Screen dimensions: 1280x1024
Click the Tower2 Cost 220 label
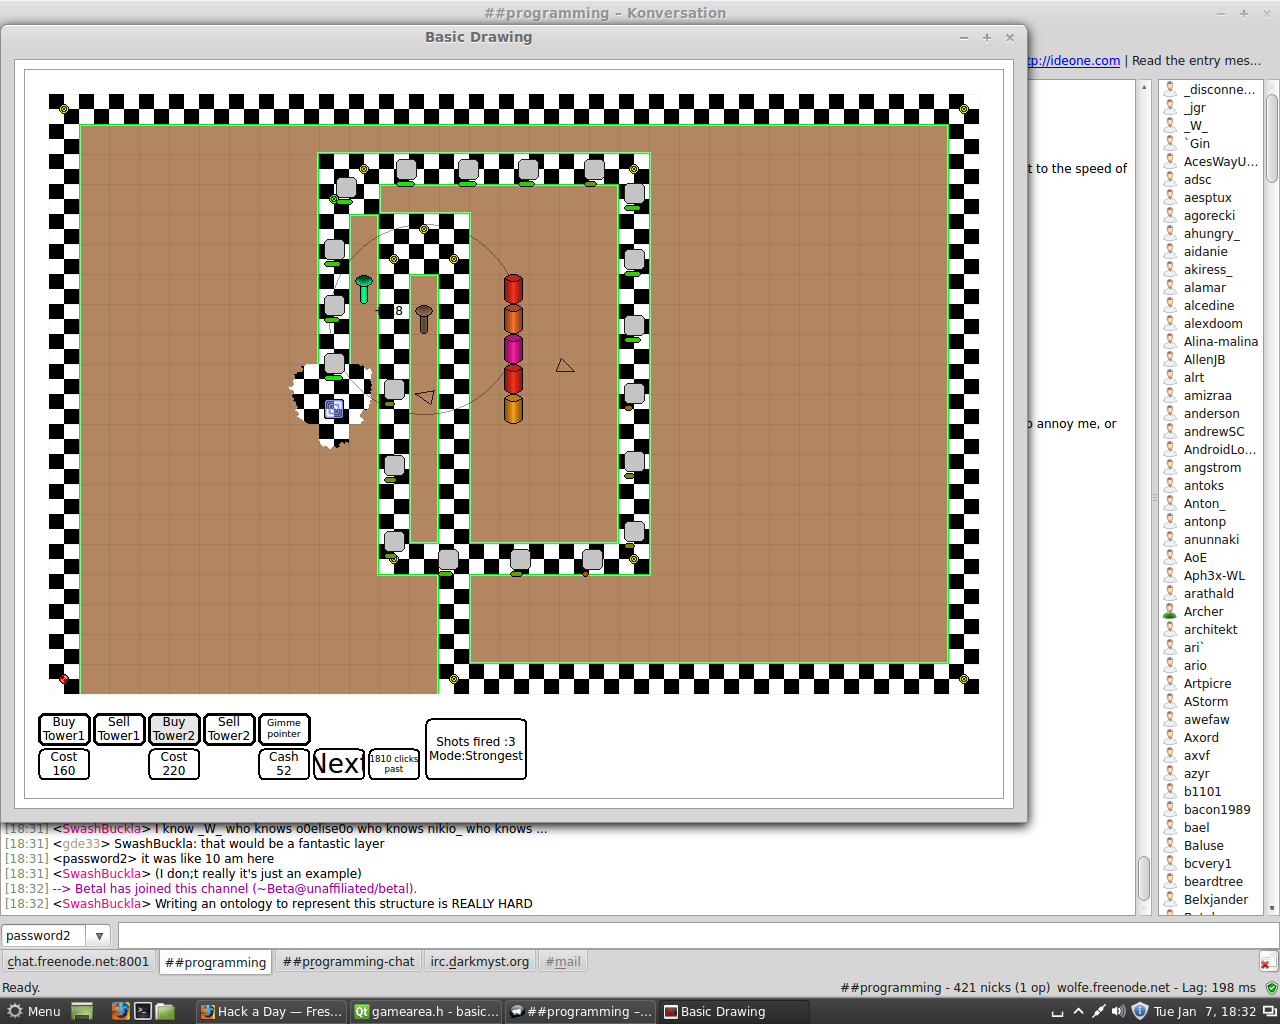174,764
